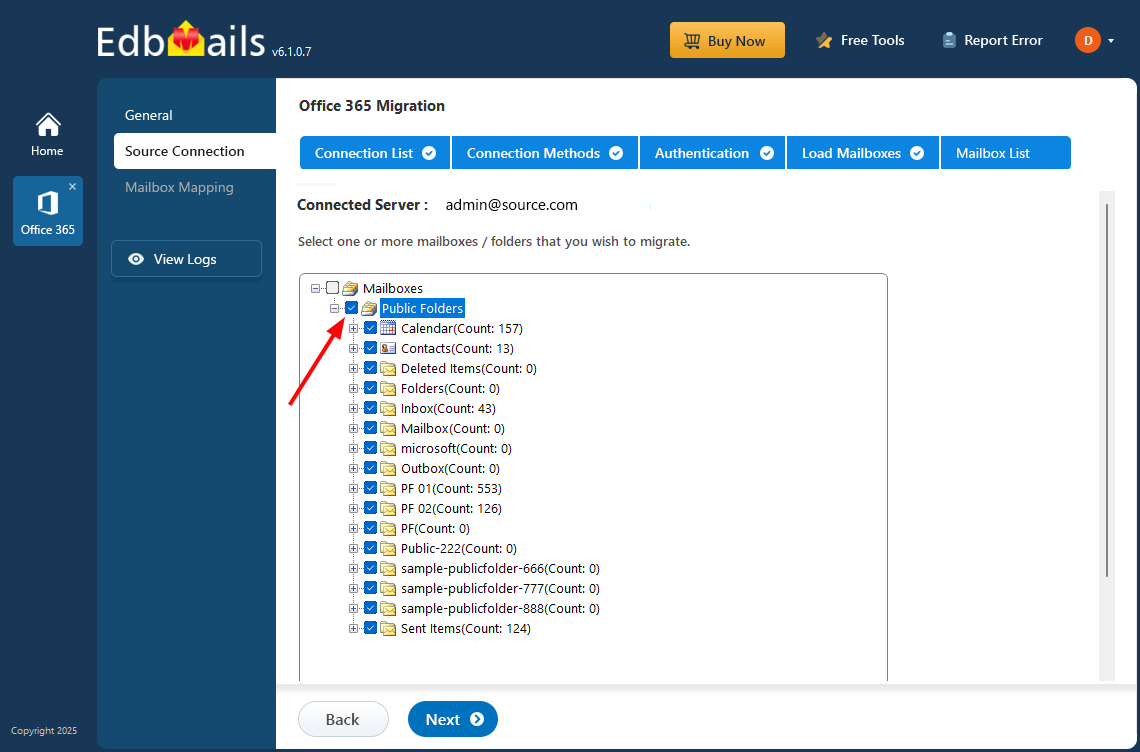The image size is (1140, 752).
Task: Click the Home house icon
Action: click(48, 125)
